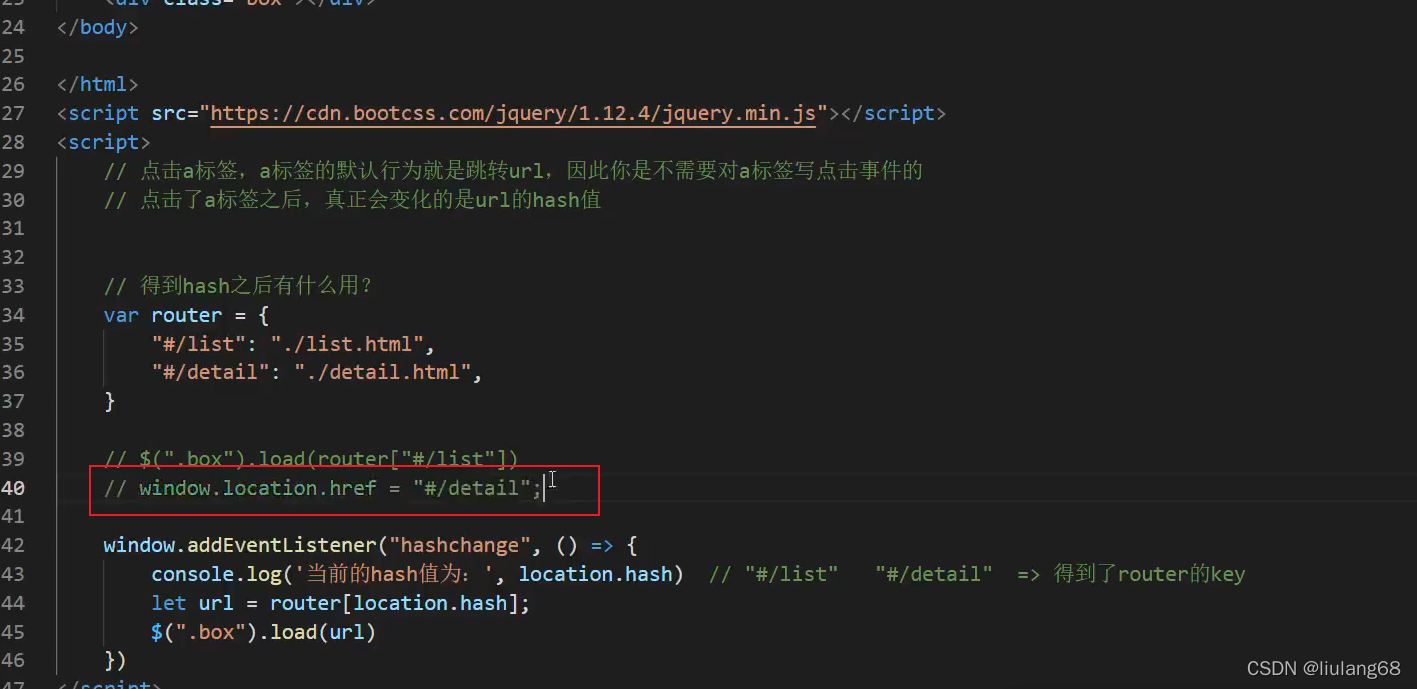1417x689 pixels.
Task: Click line number 26 in the gutter
Action: (x=13, y=84)
